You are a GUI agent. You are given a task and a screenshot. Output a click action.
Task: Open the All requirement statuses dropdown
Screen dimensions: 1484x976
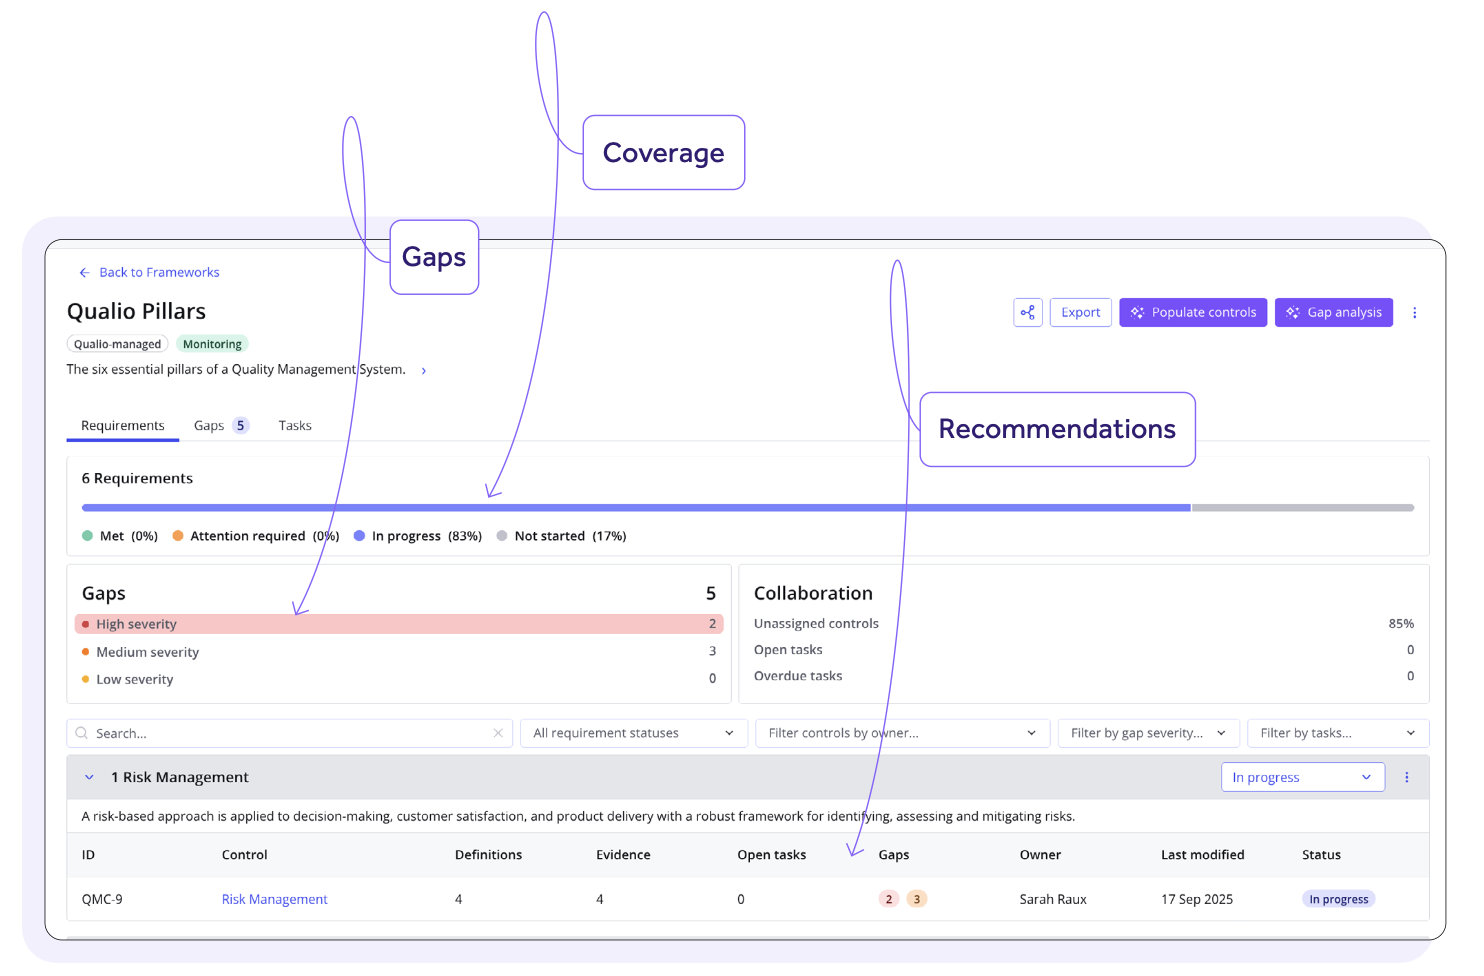[633, 733]
